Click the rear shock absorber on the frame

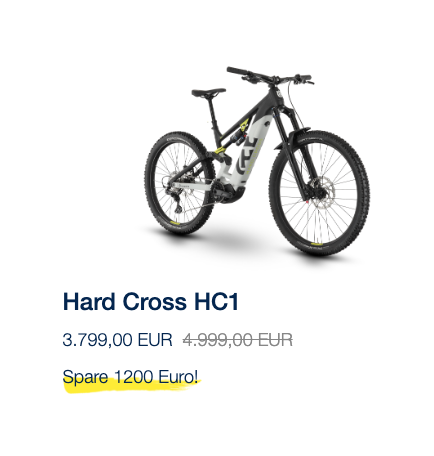[x=241, y=136]
